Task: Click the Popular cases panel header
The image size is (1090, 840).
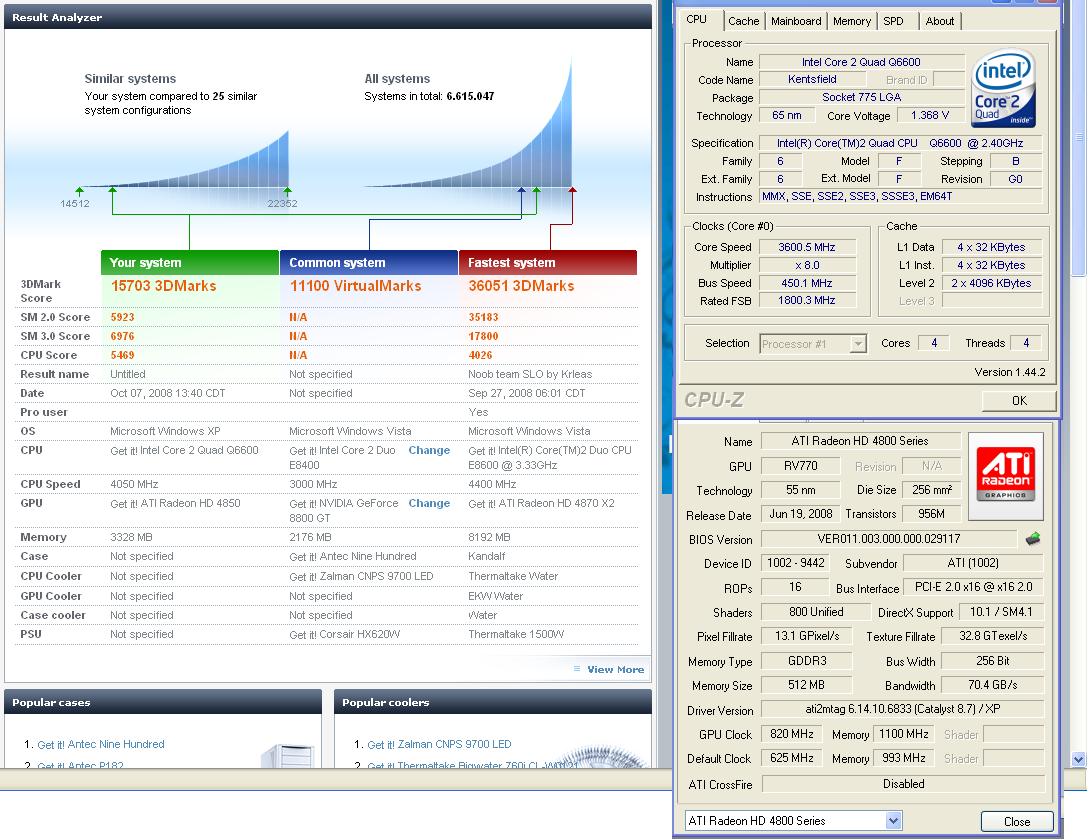Action: [x=163, y=702]
